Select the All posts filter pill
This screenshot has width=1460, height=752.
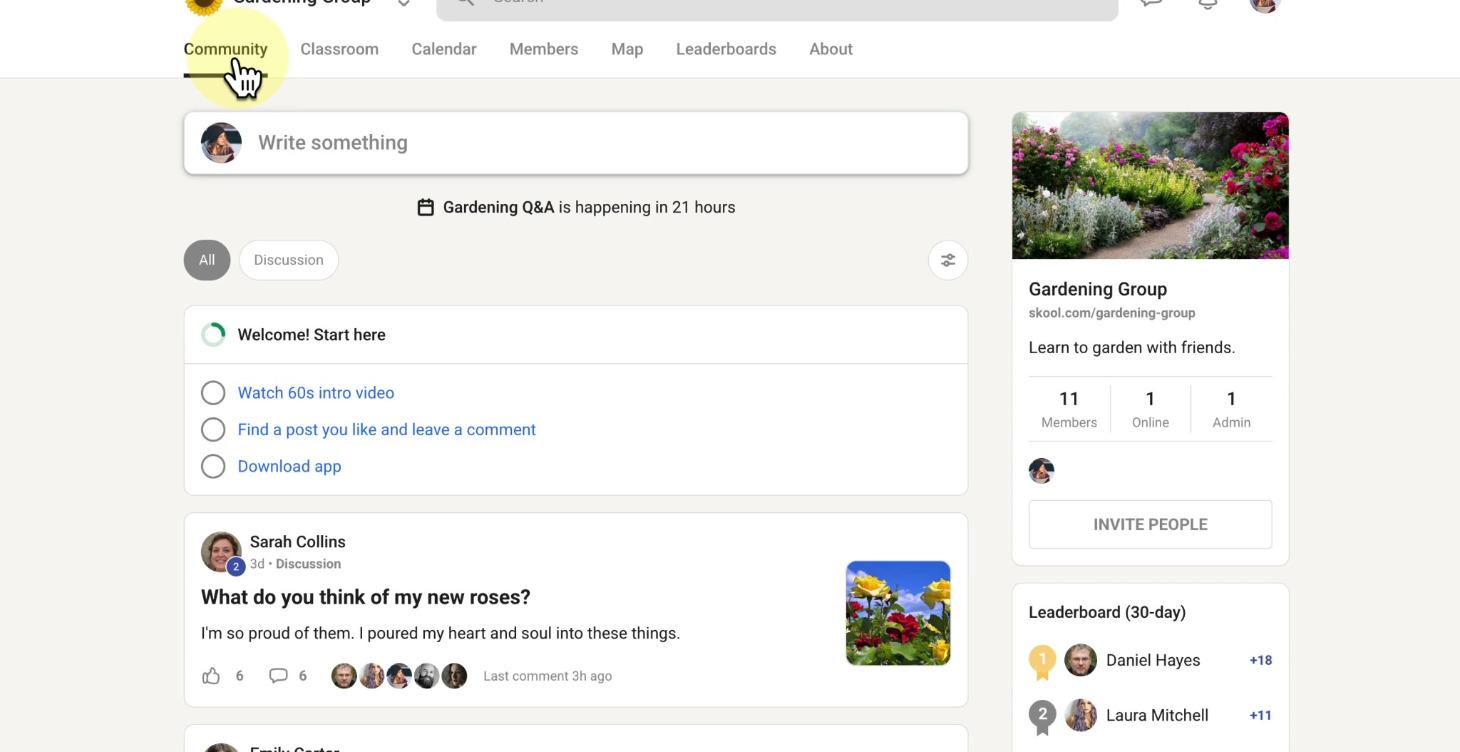[207, 260]
